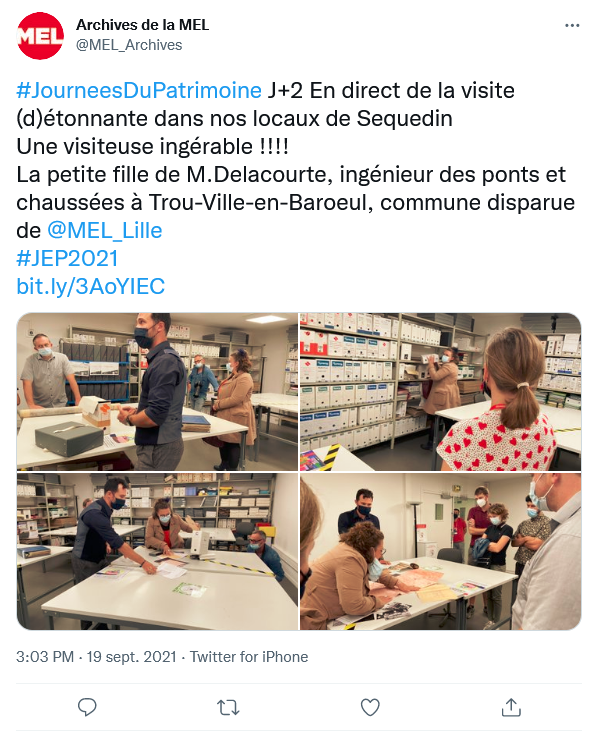Screen dimensions: 598x731
Task: Click the red MEL profile avatar
Action: click(41, 36)
